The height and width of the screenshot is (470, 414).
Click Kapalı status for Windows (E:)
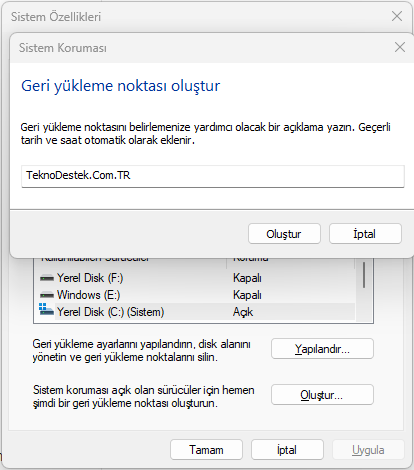(x=247, y=295)
